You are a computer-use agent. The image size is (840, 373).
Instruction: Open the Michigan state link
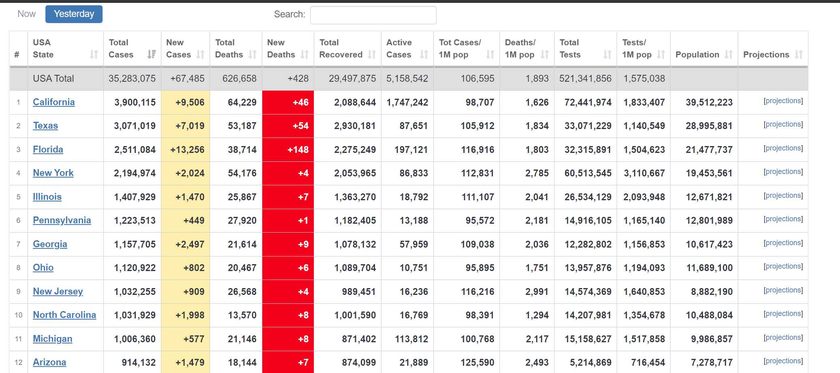click(52, 339)
